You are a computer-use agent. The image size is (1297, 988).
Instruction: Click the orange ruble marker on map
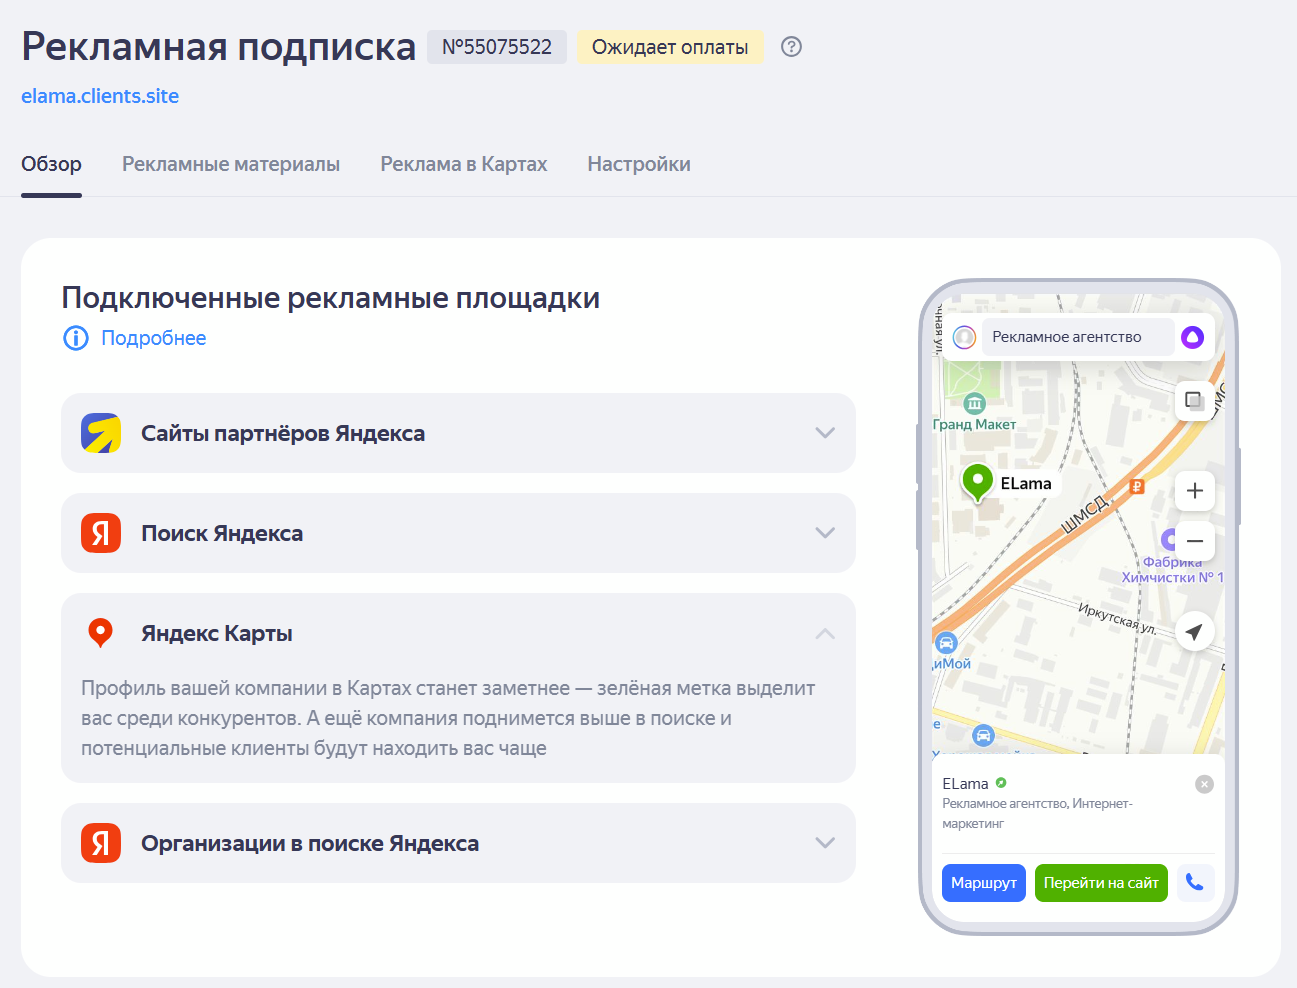click(x=1137, y=487)
